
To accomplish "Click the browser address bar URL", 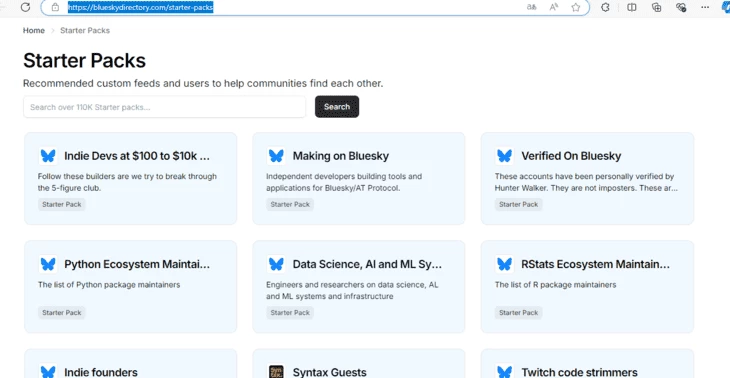I will pos(140,7).
